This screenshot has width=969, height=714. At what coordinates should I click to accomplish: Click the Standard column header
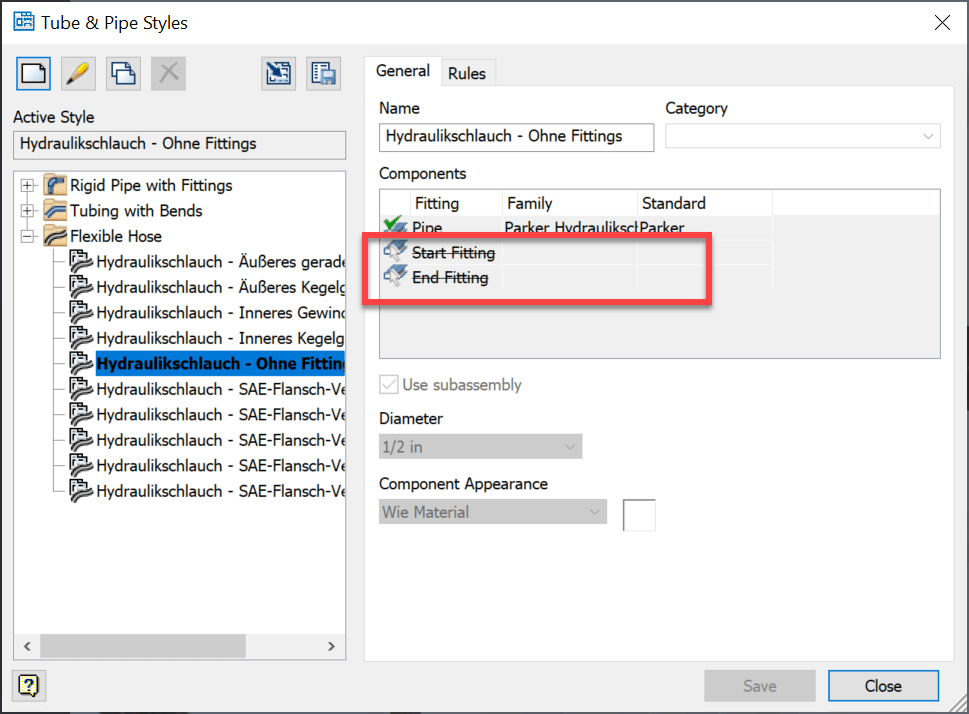(705, 203)
